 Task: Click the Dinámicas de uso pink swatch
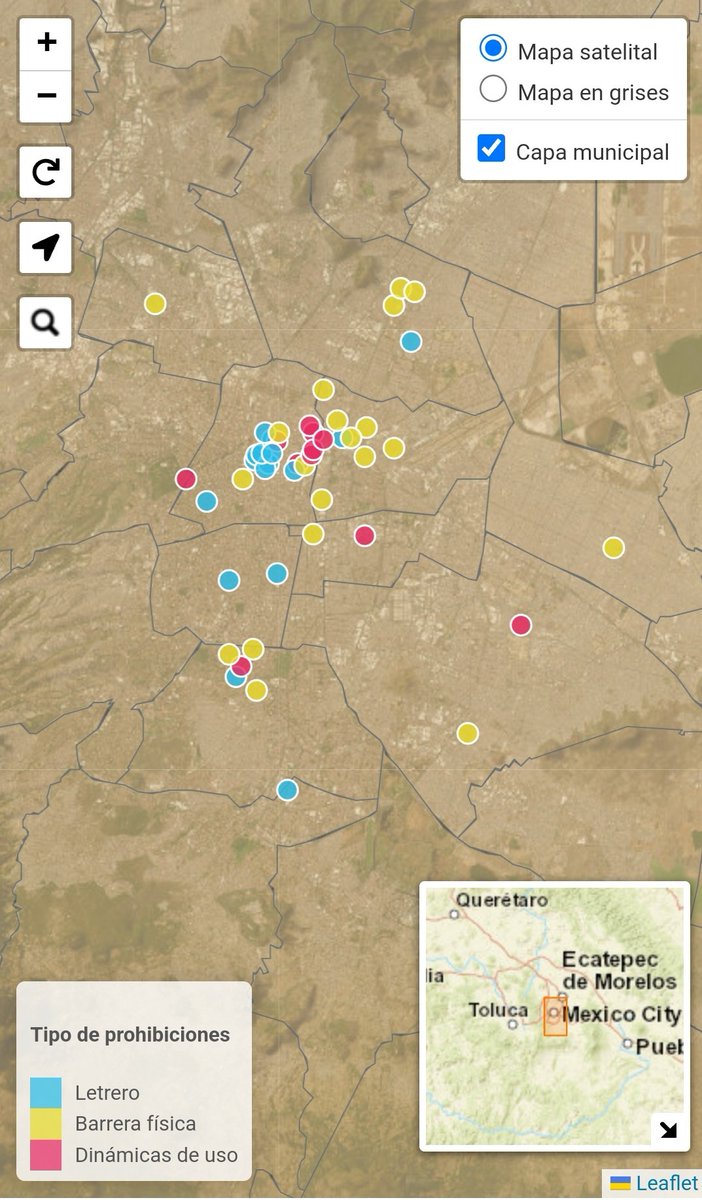click(x=46, y=1155)
